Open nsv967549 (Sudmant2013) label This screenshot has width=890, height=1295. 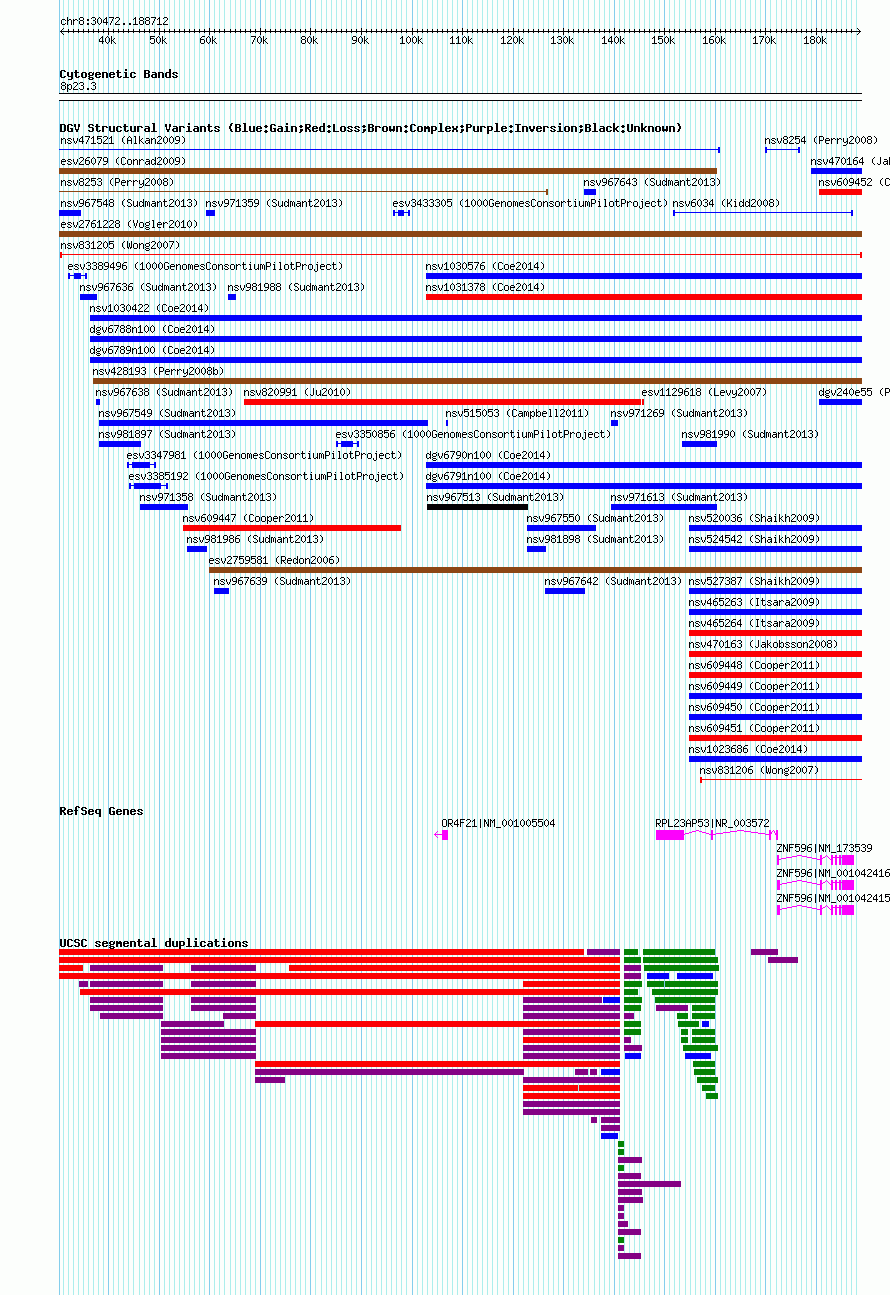pyautogui.click(x=168, y=414)
